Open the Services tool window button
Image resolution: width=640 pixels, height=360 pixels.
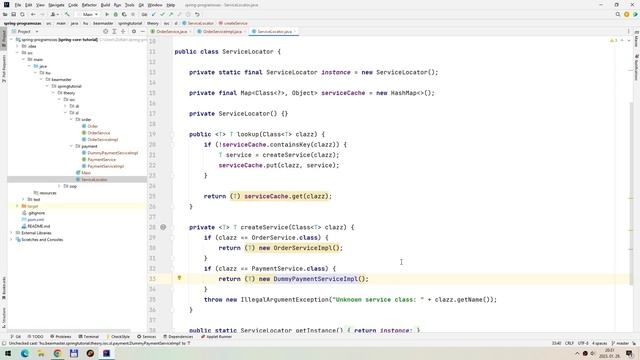147,337
